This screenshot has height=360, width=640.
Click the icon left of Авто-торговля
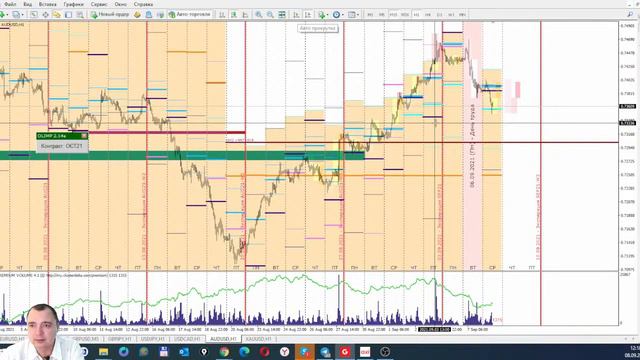tap(160, 15)
